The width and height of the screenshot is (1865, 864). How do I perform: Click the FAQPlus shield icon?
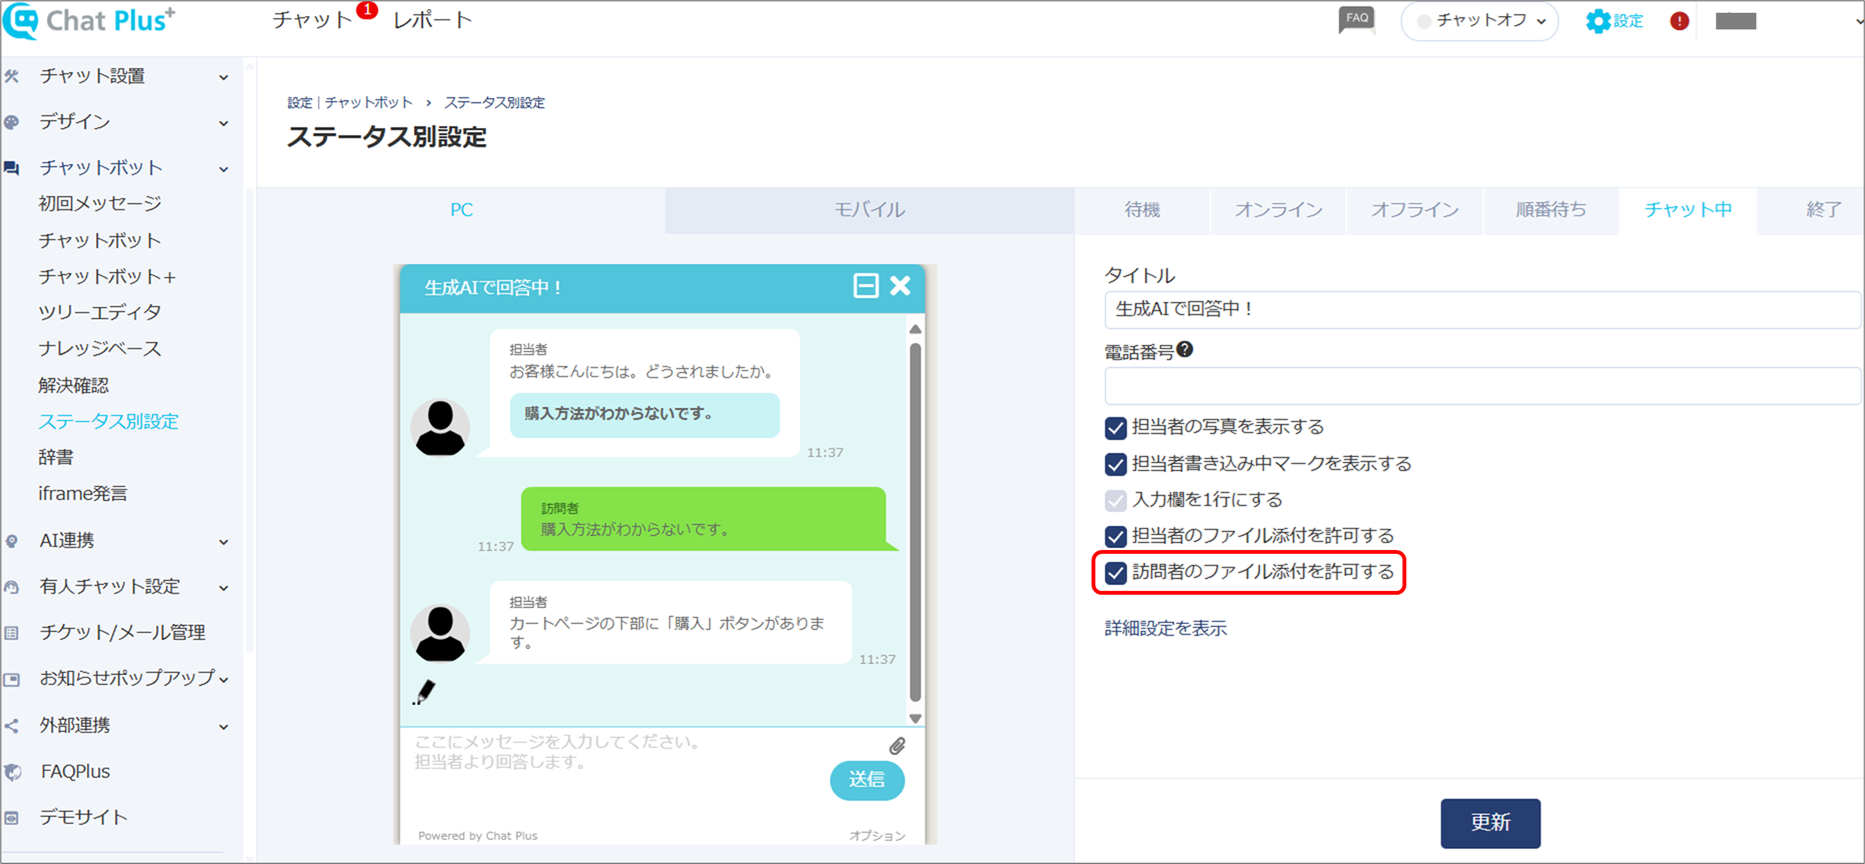pos(12,772)
